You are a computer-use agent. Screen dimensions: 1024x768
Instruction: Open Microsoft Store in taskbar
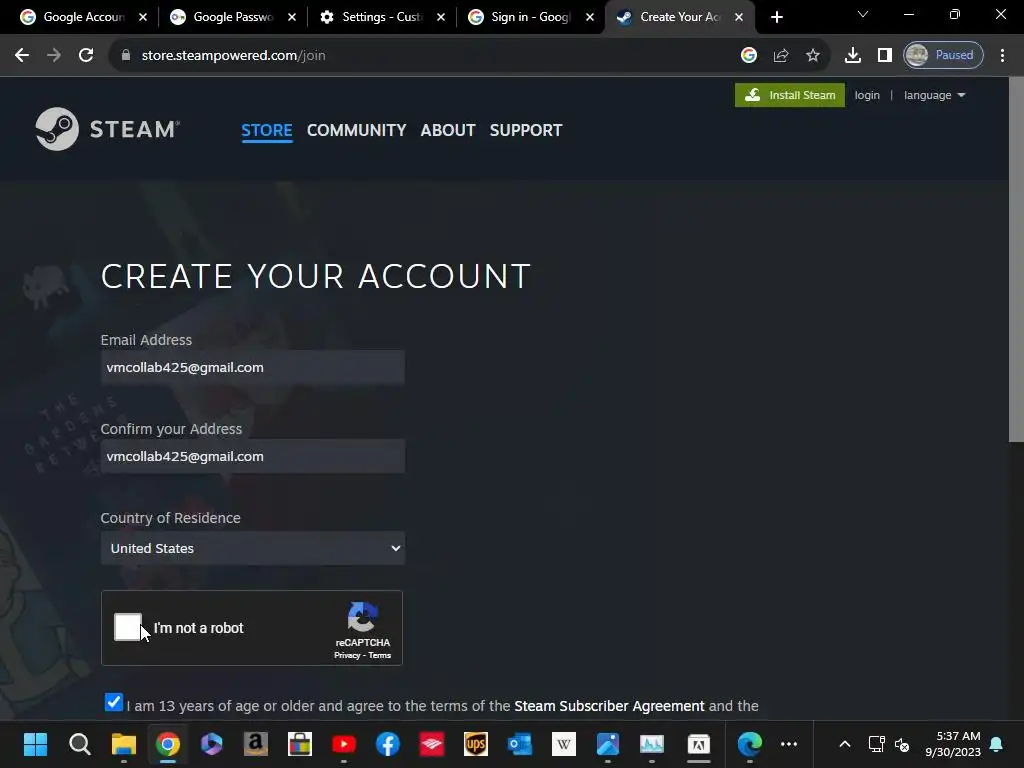300,744
